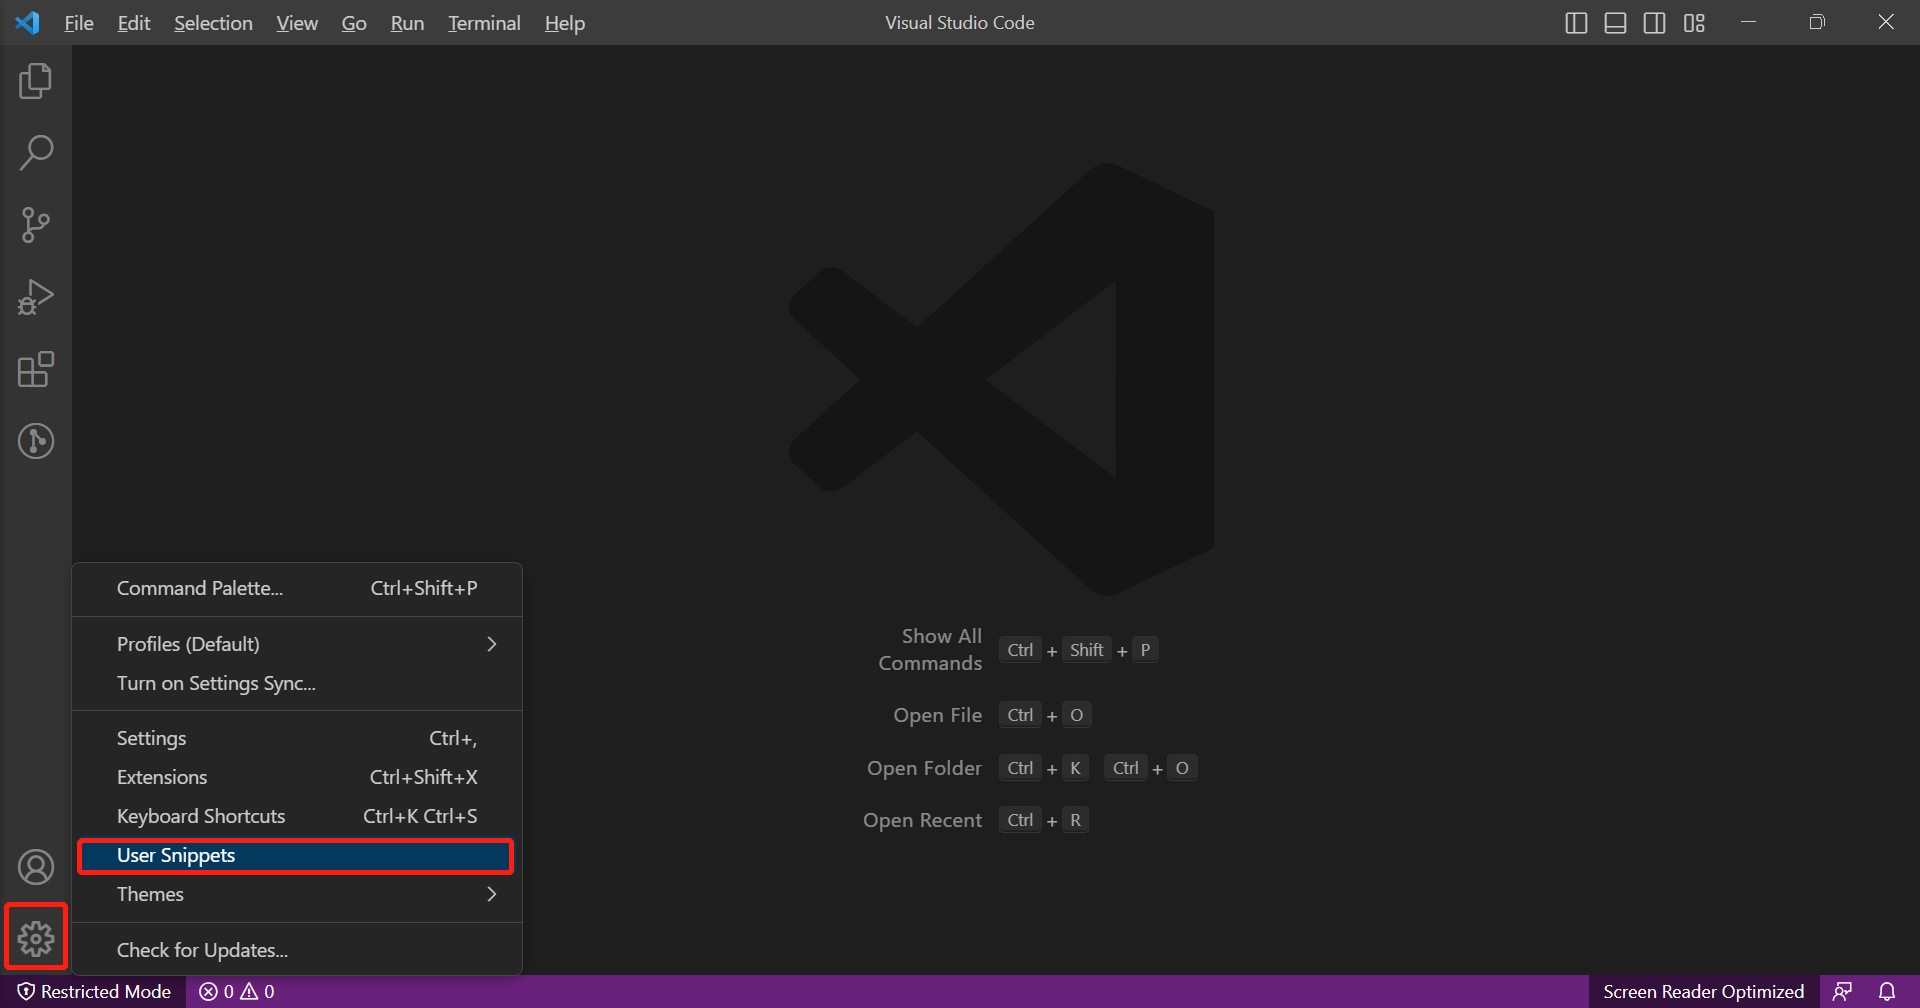The image size is (1920, 1008).
Task: Open the Search view icon
Action: (36, 153)
